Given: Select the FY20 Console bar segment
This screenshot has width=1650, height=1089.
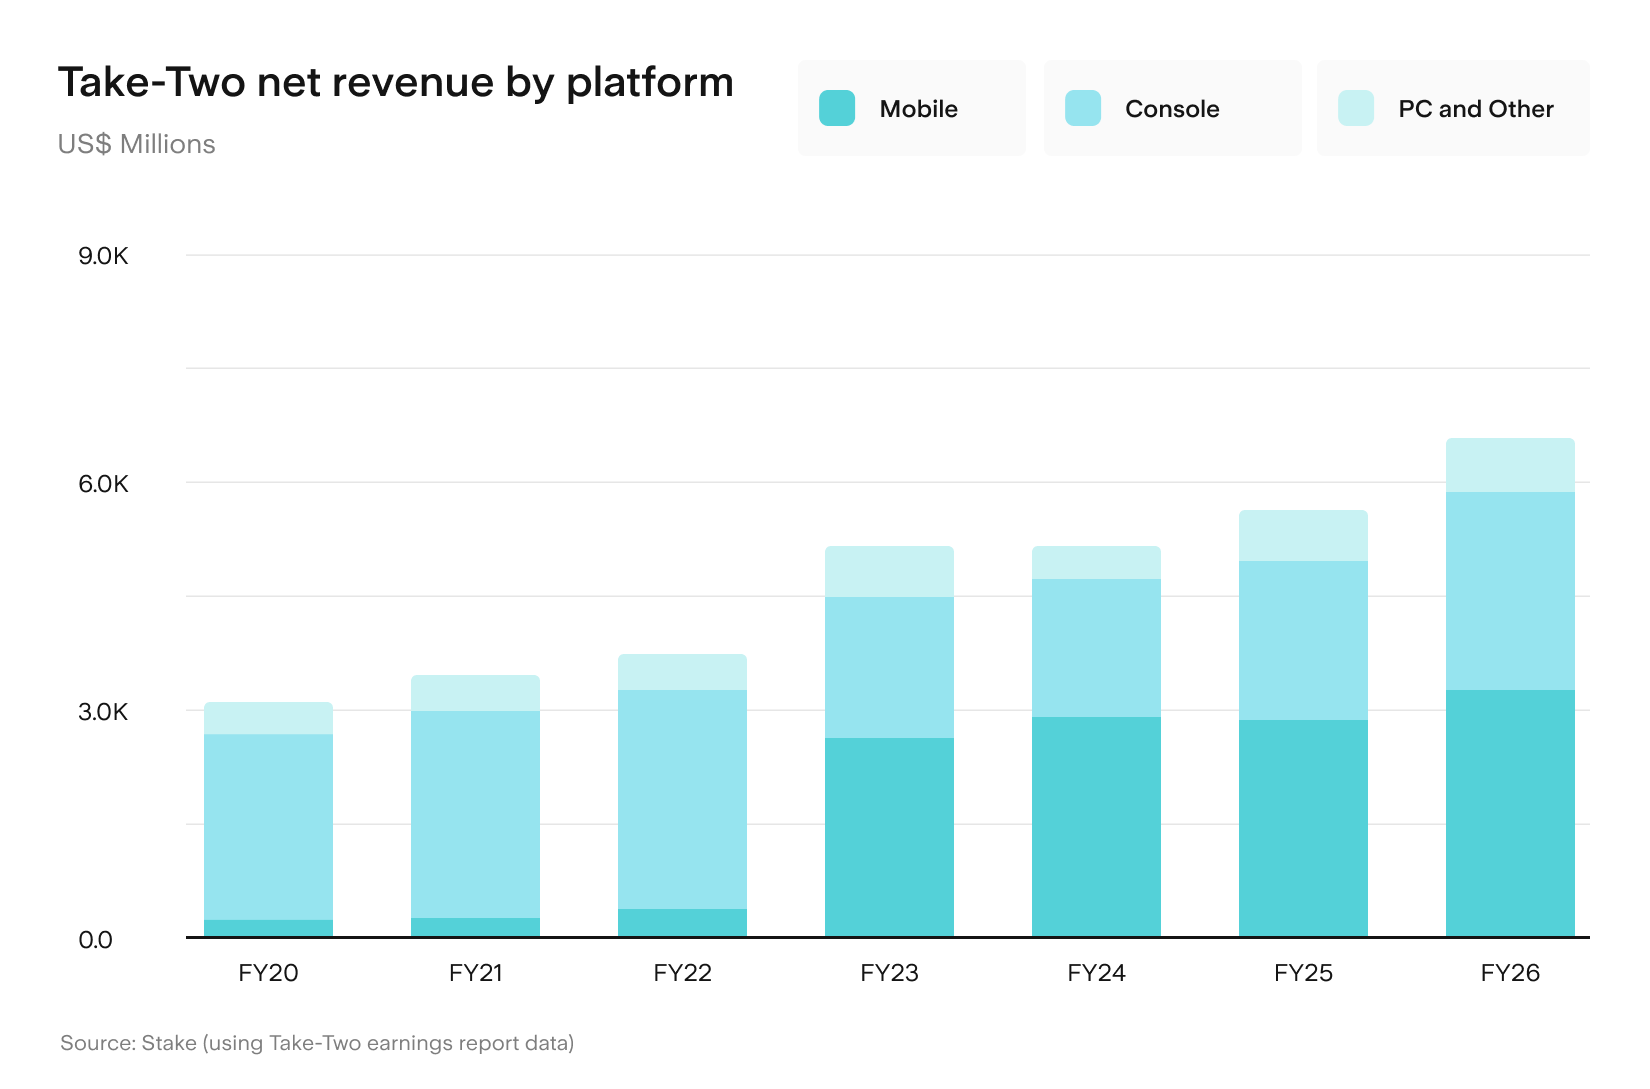Looking at the screenshot, I should tap(268, 827).
